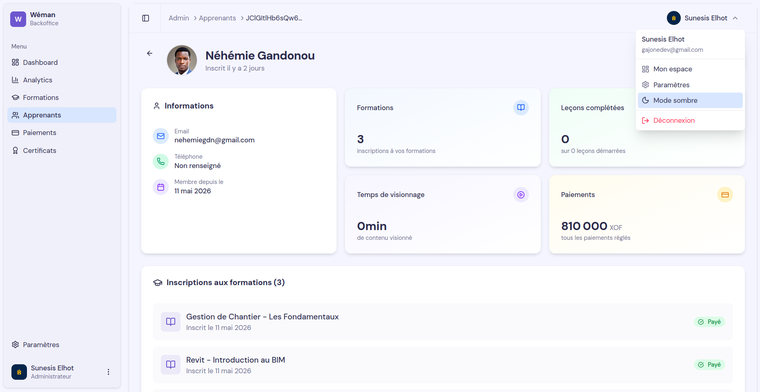The image size is (760, 392).
Task: Click the Formations book icon in stats card
Action: pos(521,108)
